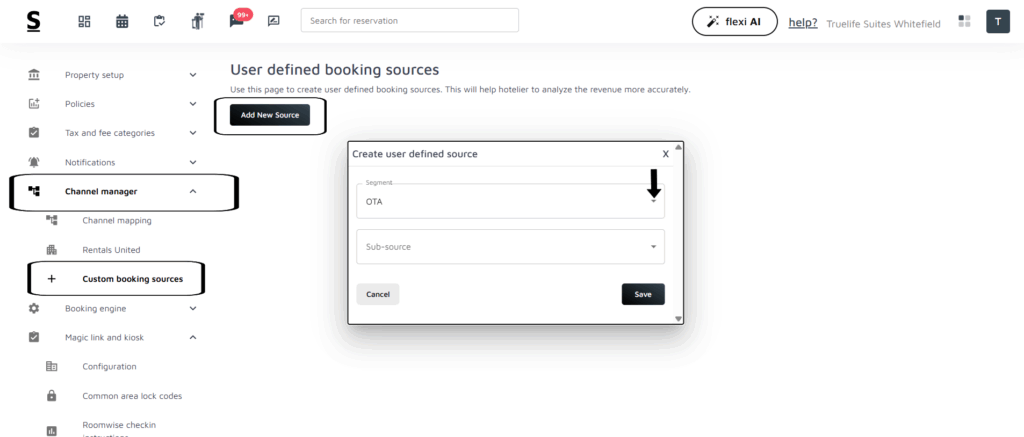This screenshot has width=1024, height=437.
Task: Open messages with 99+ badge
Action: coord(237,21)
